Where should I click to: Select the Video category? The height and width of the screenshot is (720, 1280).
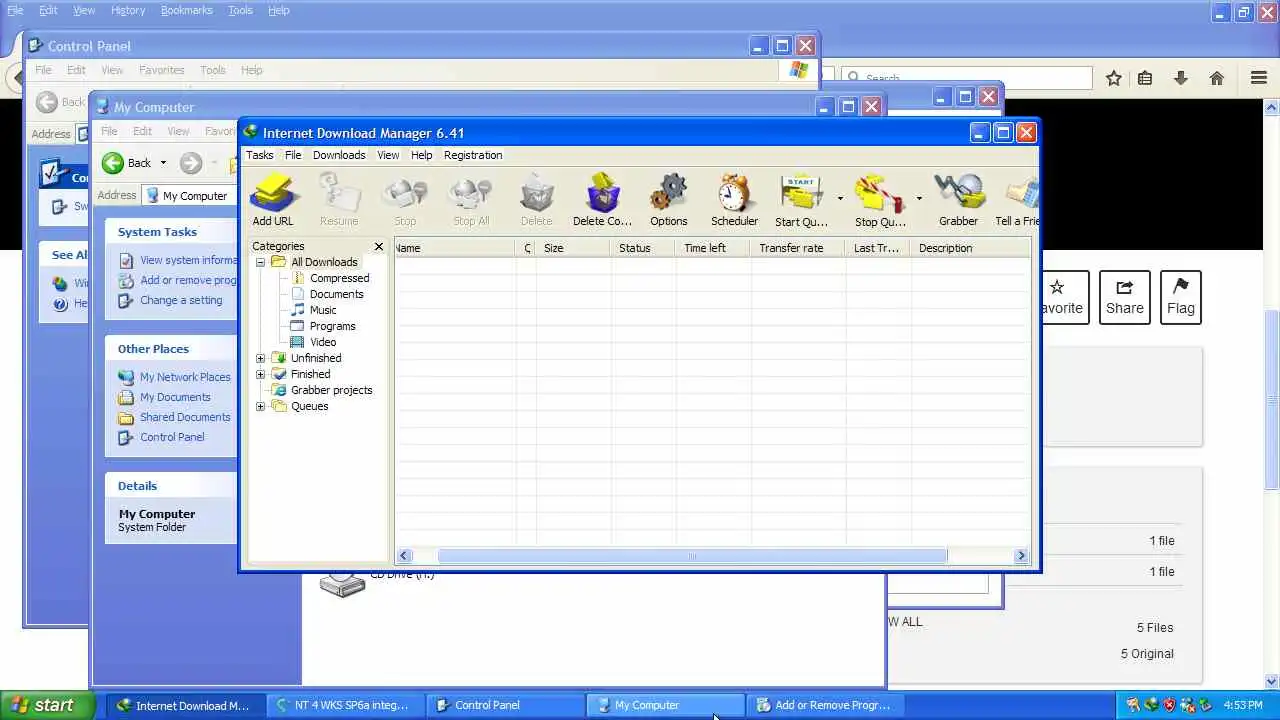(x=323, y=342)
